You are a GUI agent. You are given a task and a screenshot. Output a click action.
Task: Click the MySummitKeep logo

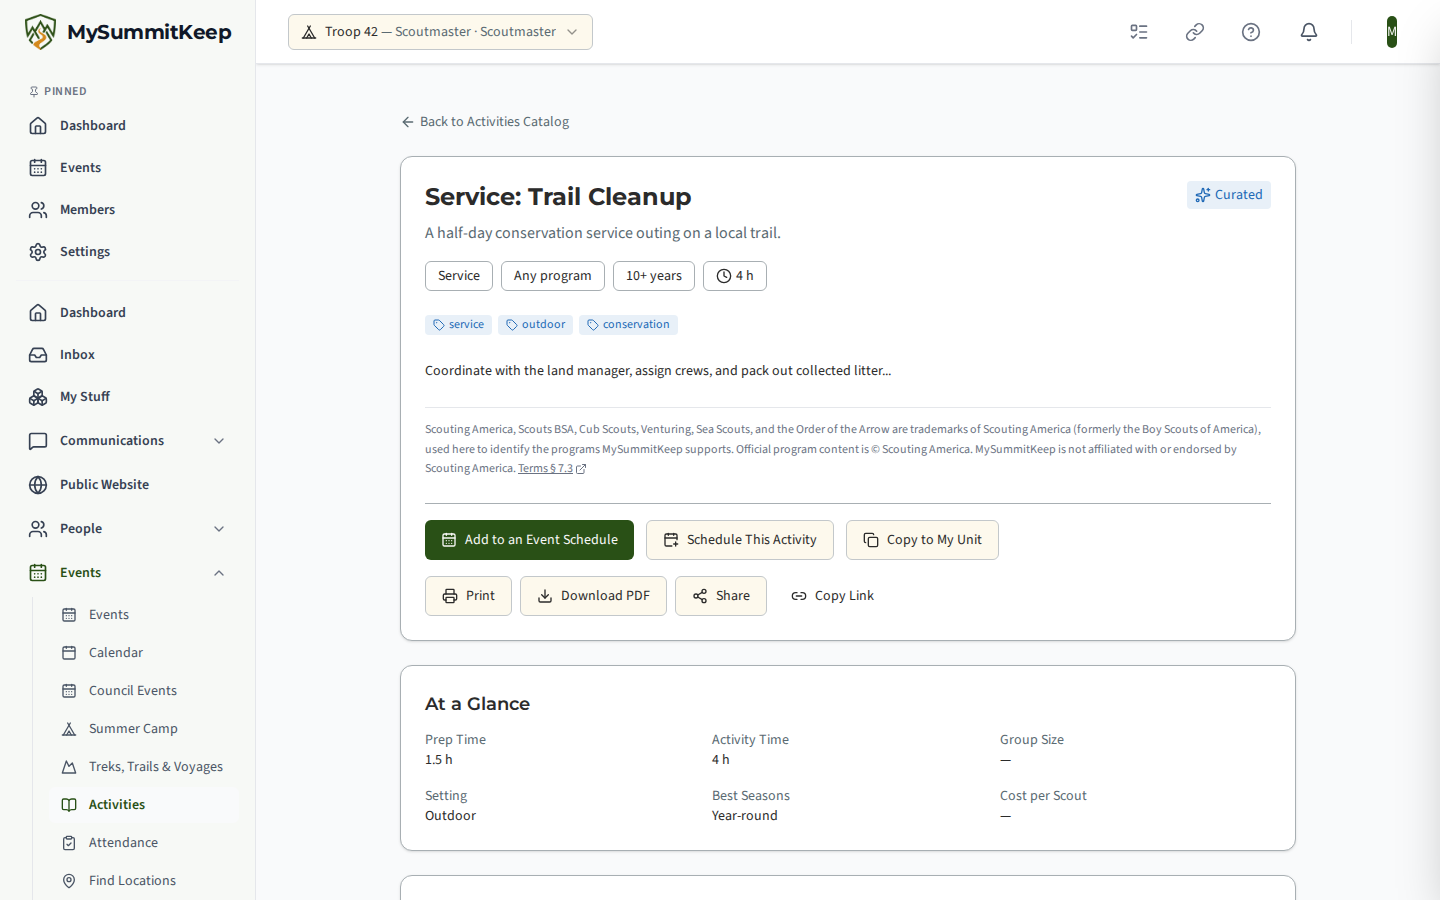(128, 32)
